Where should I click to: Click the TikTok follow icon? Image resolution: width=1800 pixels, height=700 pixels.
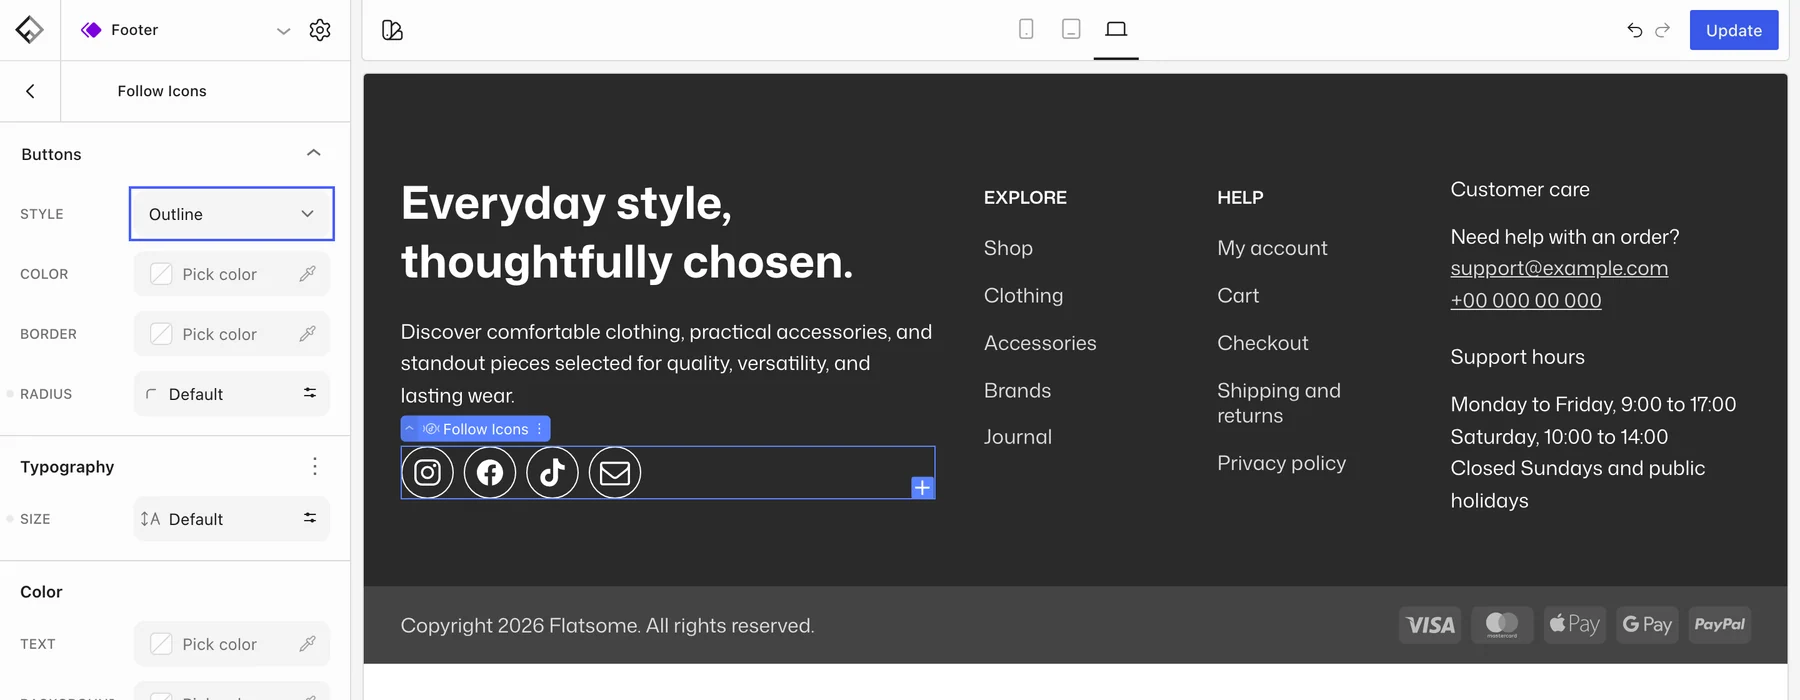point(552,472)
